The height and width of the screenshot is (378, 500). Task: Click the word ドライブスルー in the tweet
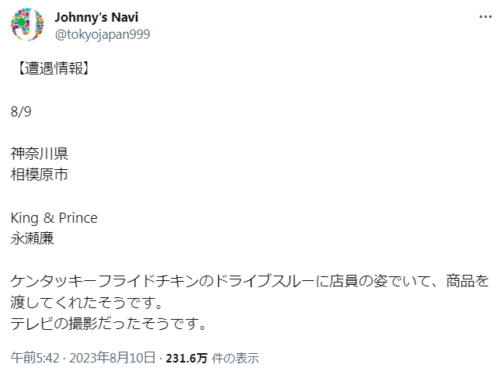tap(265, 281)
